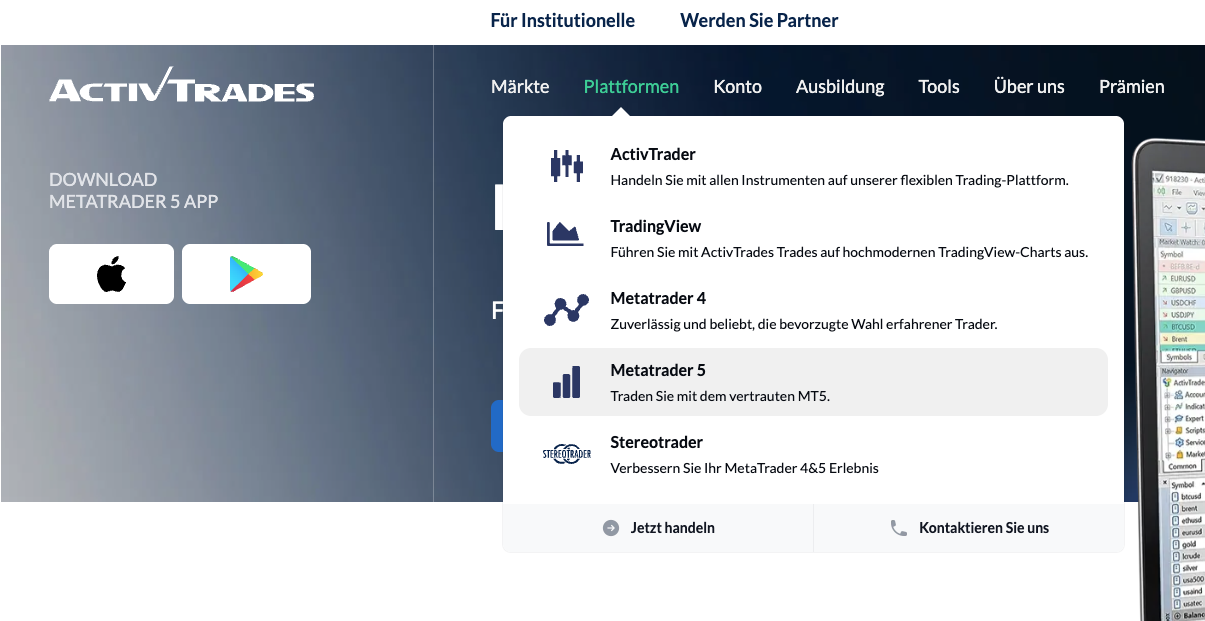Select the Prämien menu item

coord(1131,87)
